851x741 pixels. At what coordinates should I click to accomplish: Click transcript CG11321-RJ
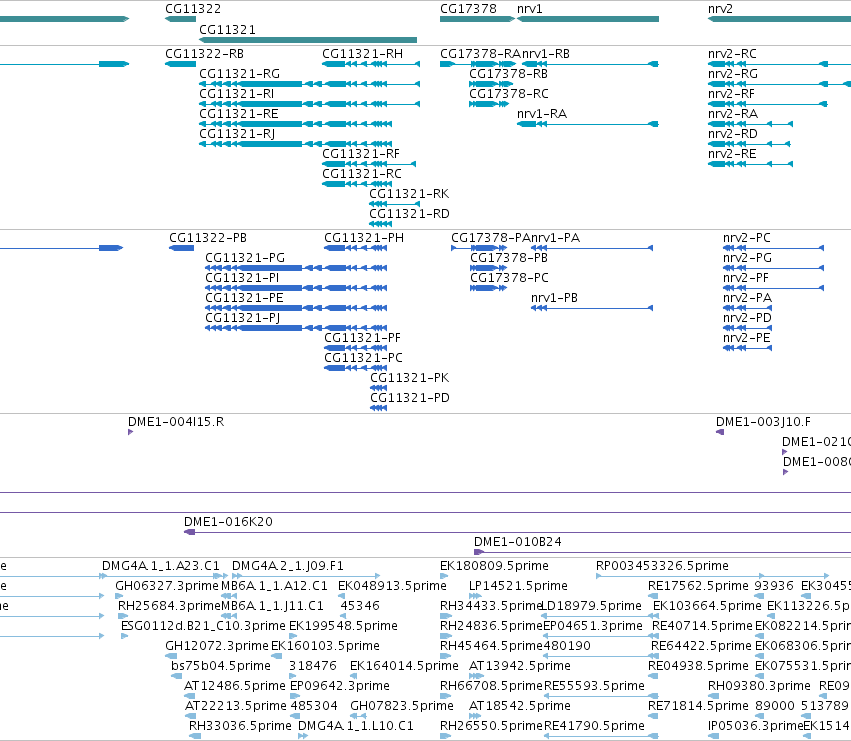(x=295, y=144)
